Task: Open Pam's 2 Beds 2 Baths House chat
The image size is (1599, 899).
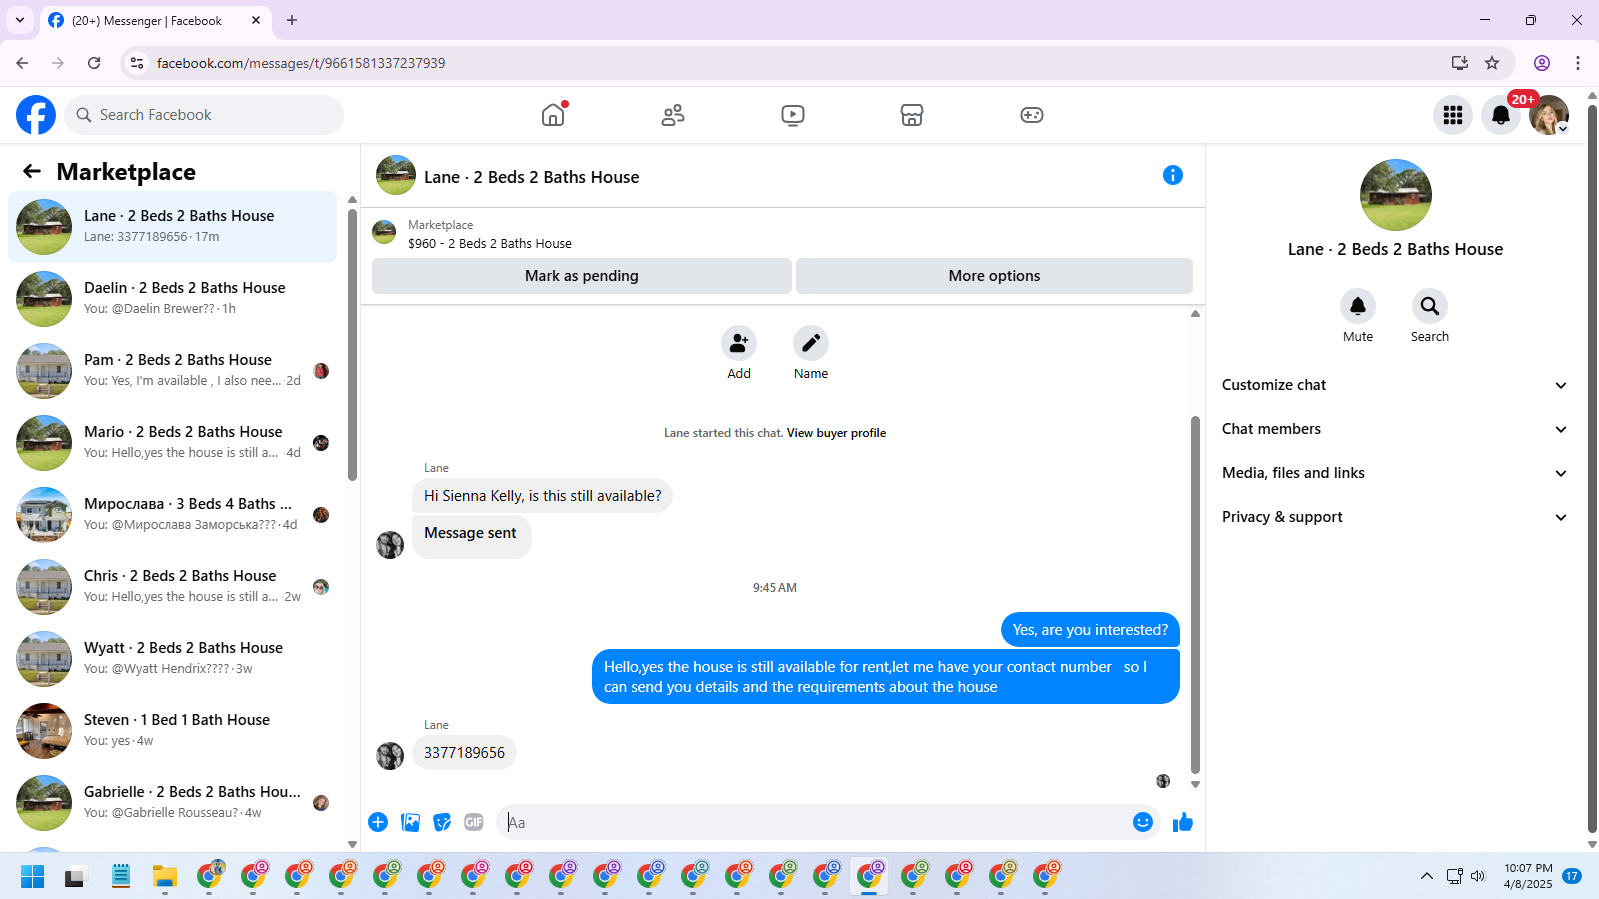Action: point(173,371)
